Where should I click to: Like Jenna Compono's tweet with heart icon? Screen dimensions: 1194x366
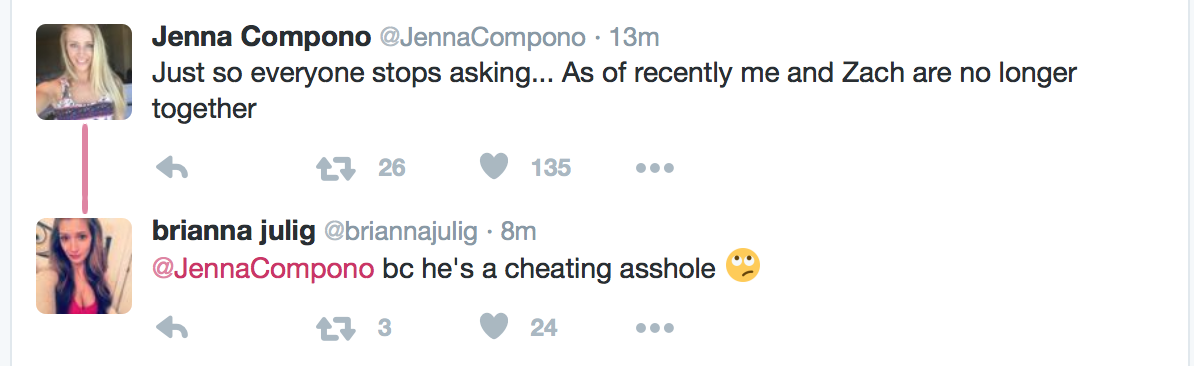[x=494, y=167]
